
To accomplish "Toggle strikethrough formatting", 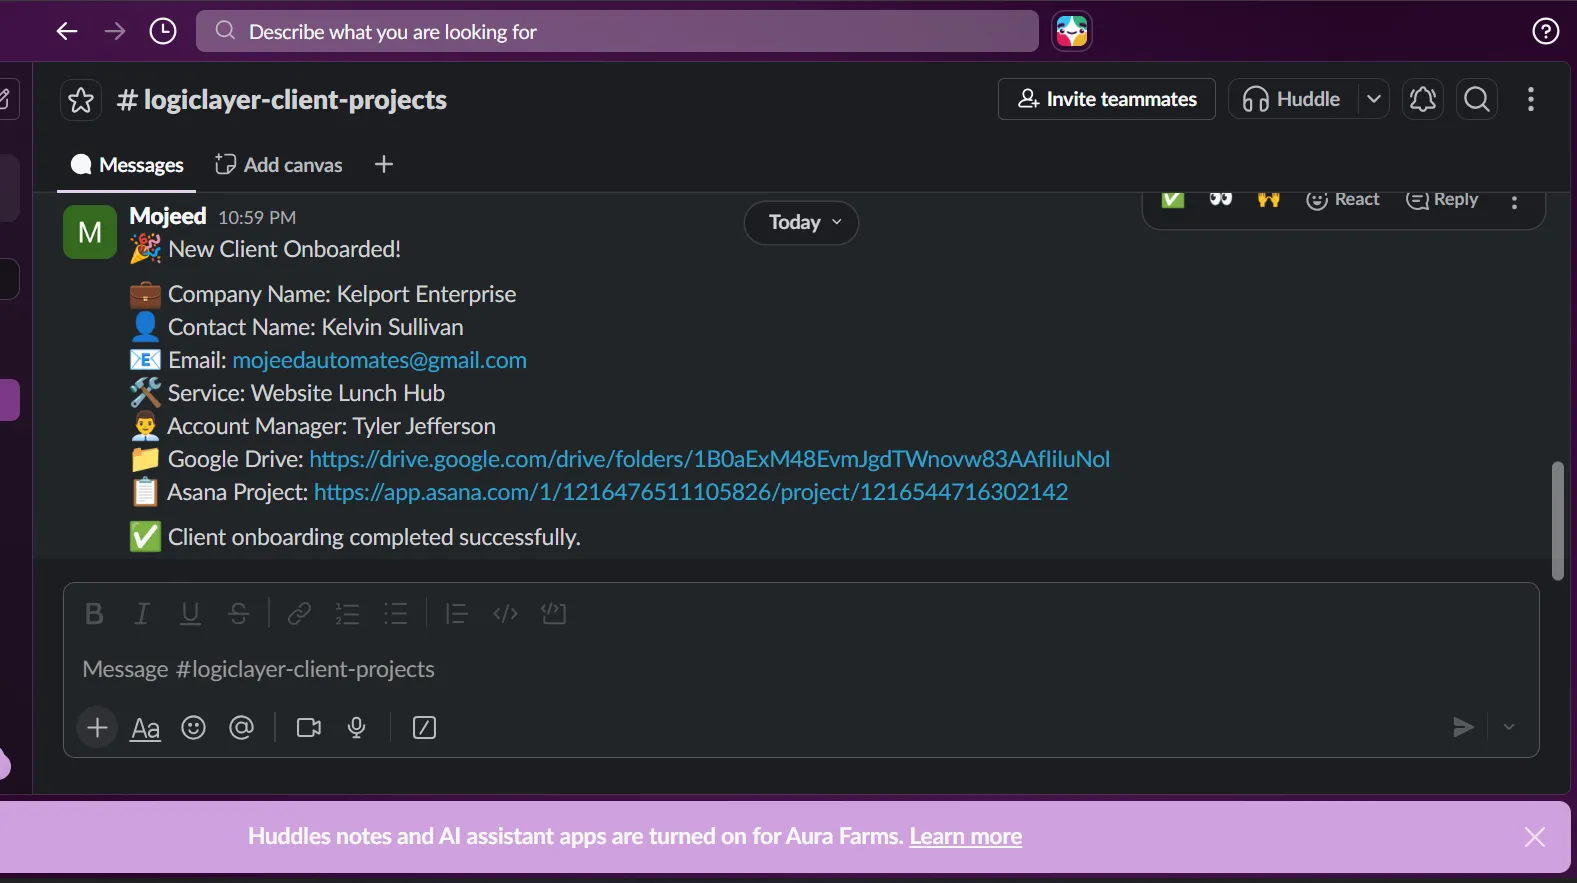I will pos(238,614).
